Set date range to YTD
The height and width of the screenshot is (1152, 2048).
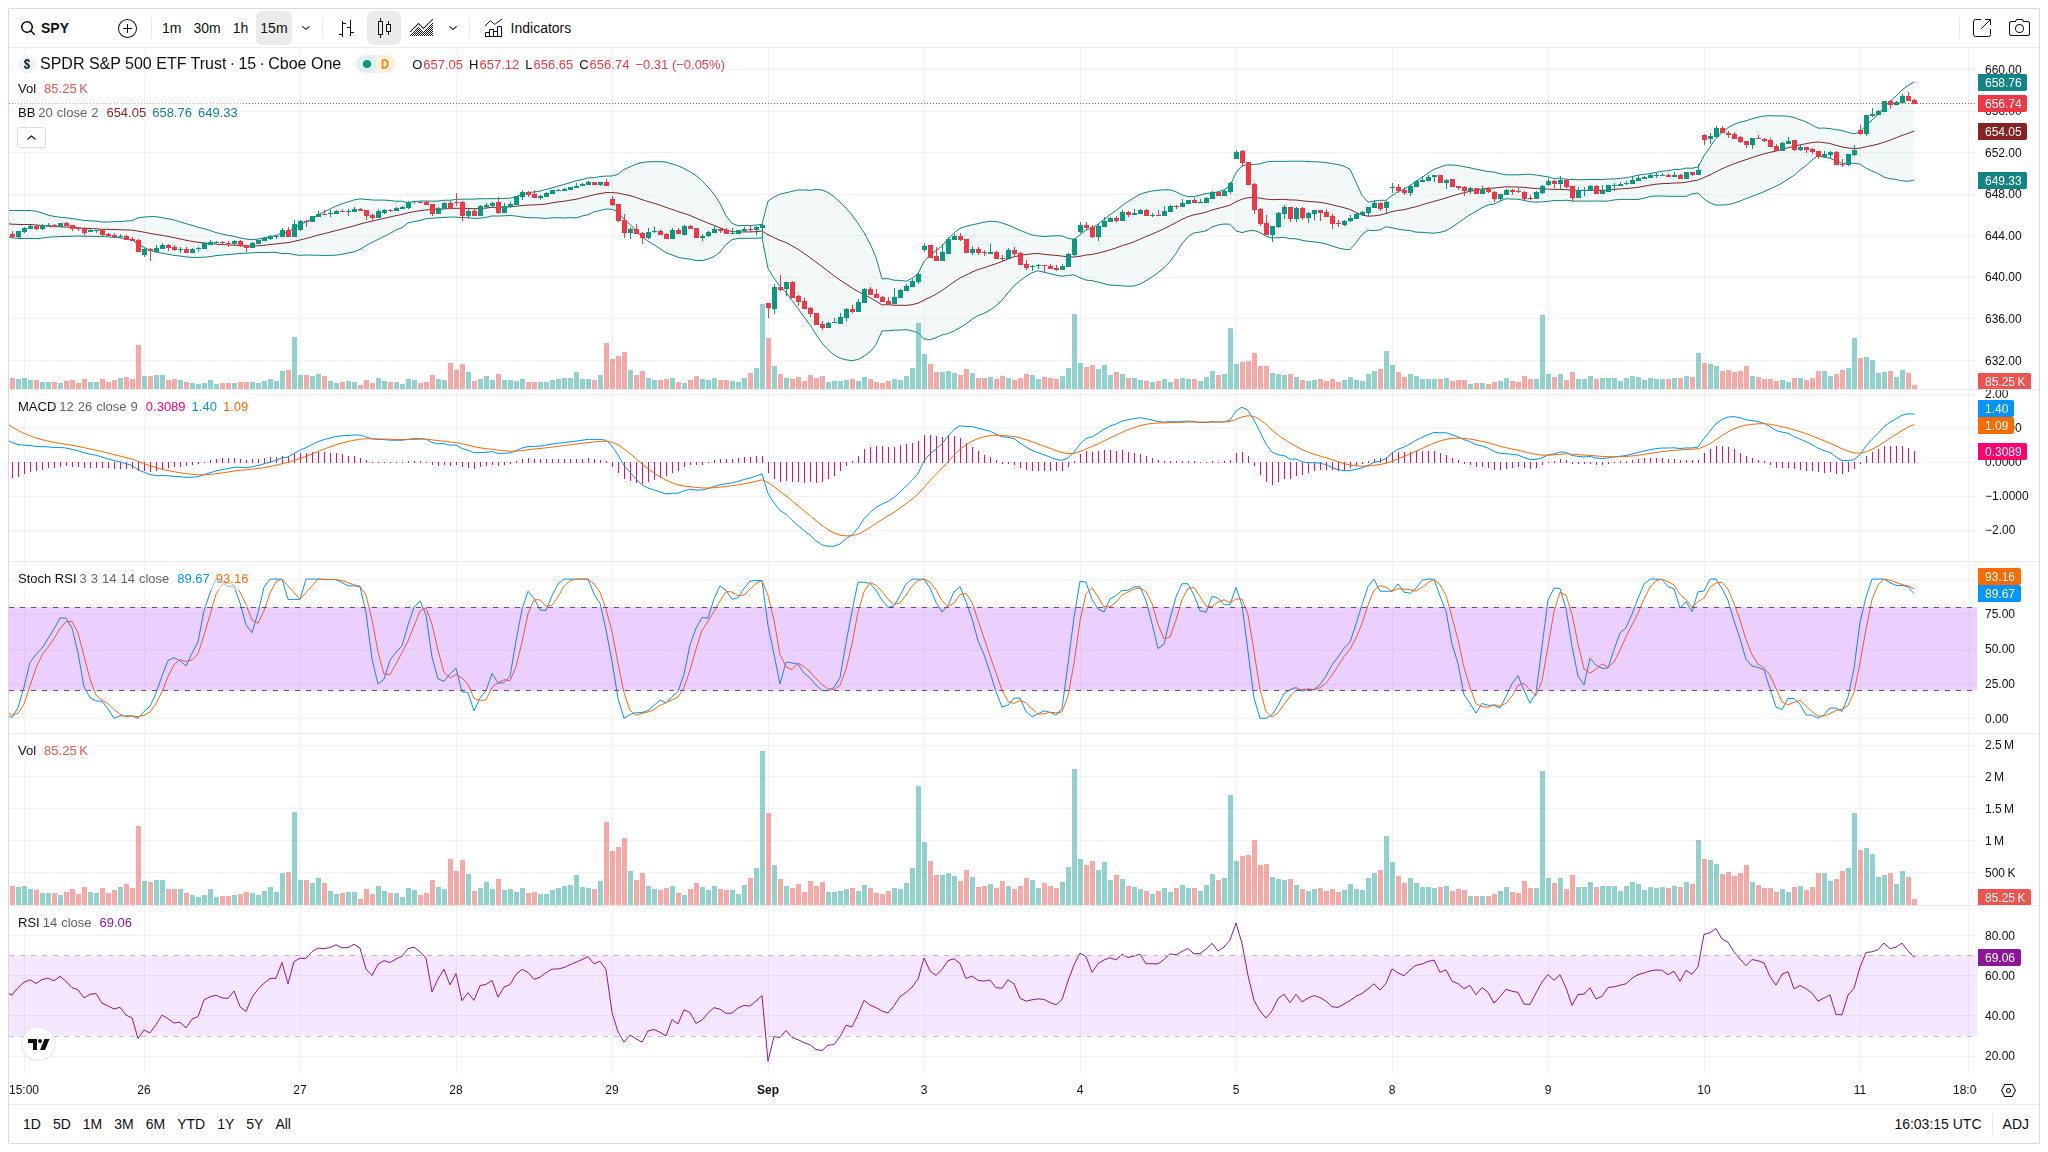coord(191,1124)
